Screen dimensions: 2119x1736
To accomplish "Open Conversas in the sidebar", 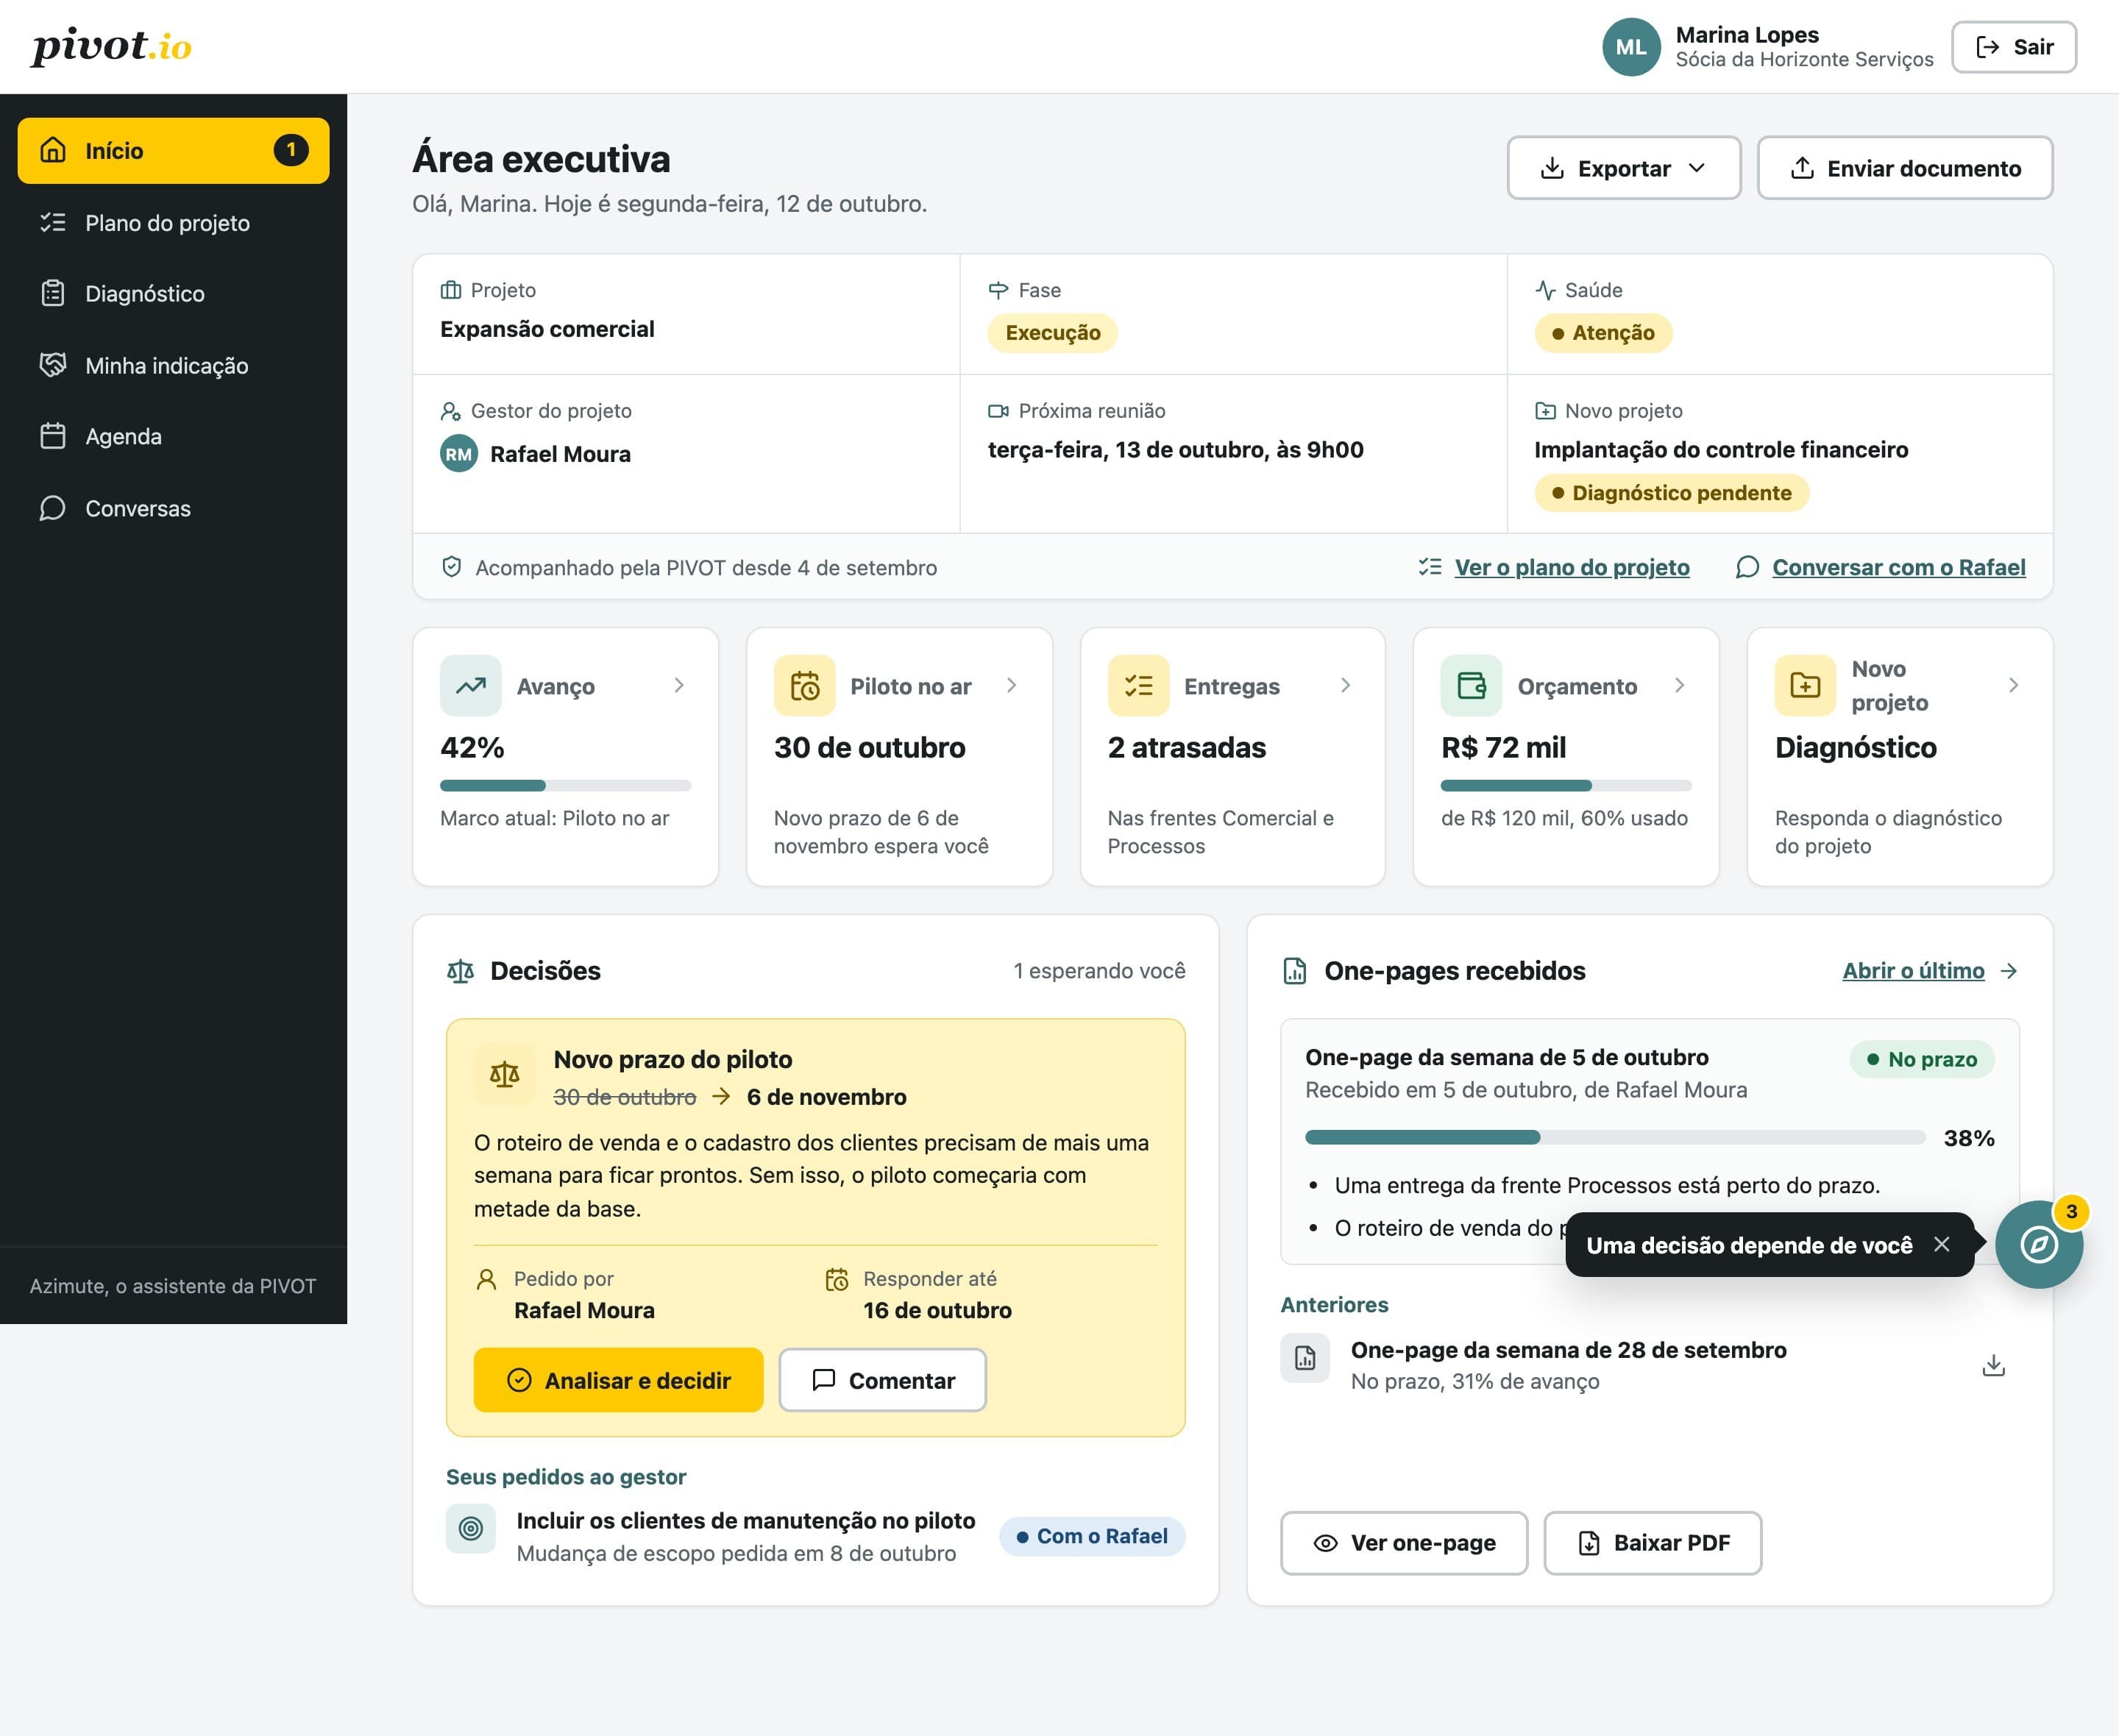I will pos(173,508).
